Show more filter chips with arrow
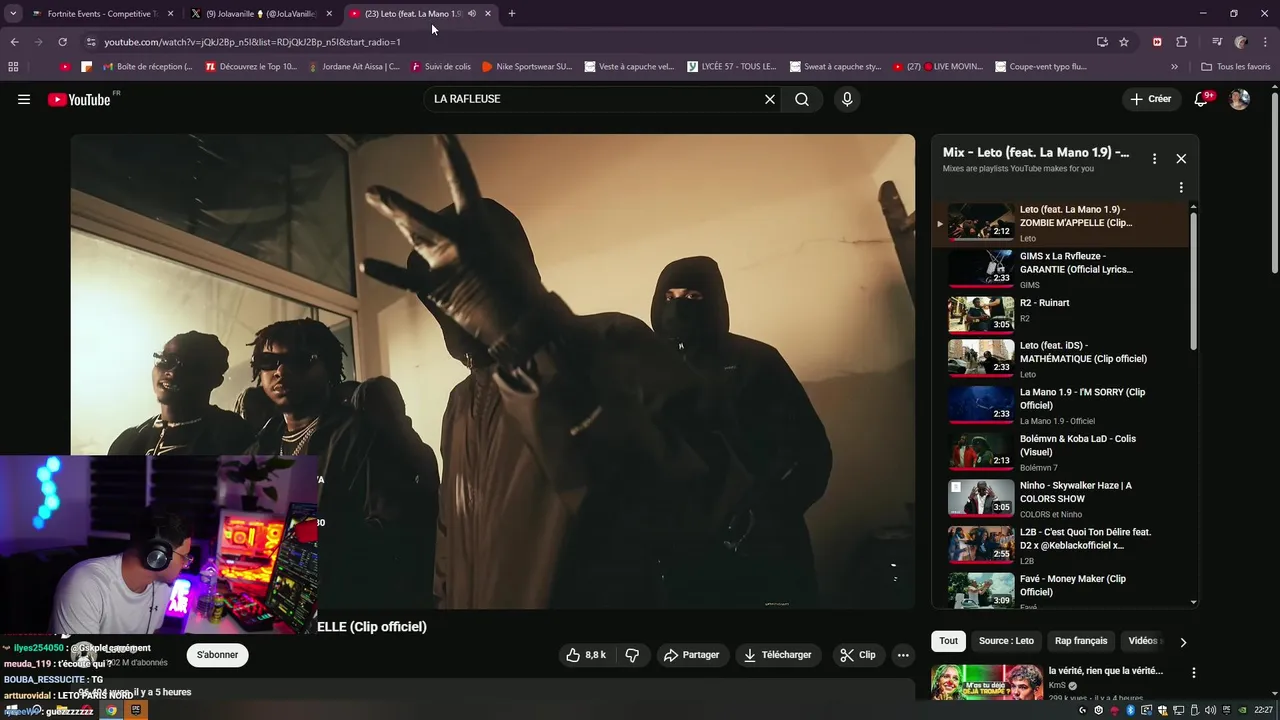 [x=1183, y=642]
